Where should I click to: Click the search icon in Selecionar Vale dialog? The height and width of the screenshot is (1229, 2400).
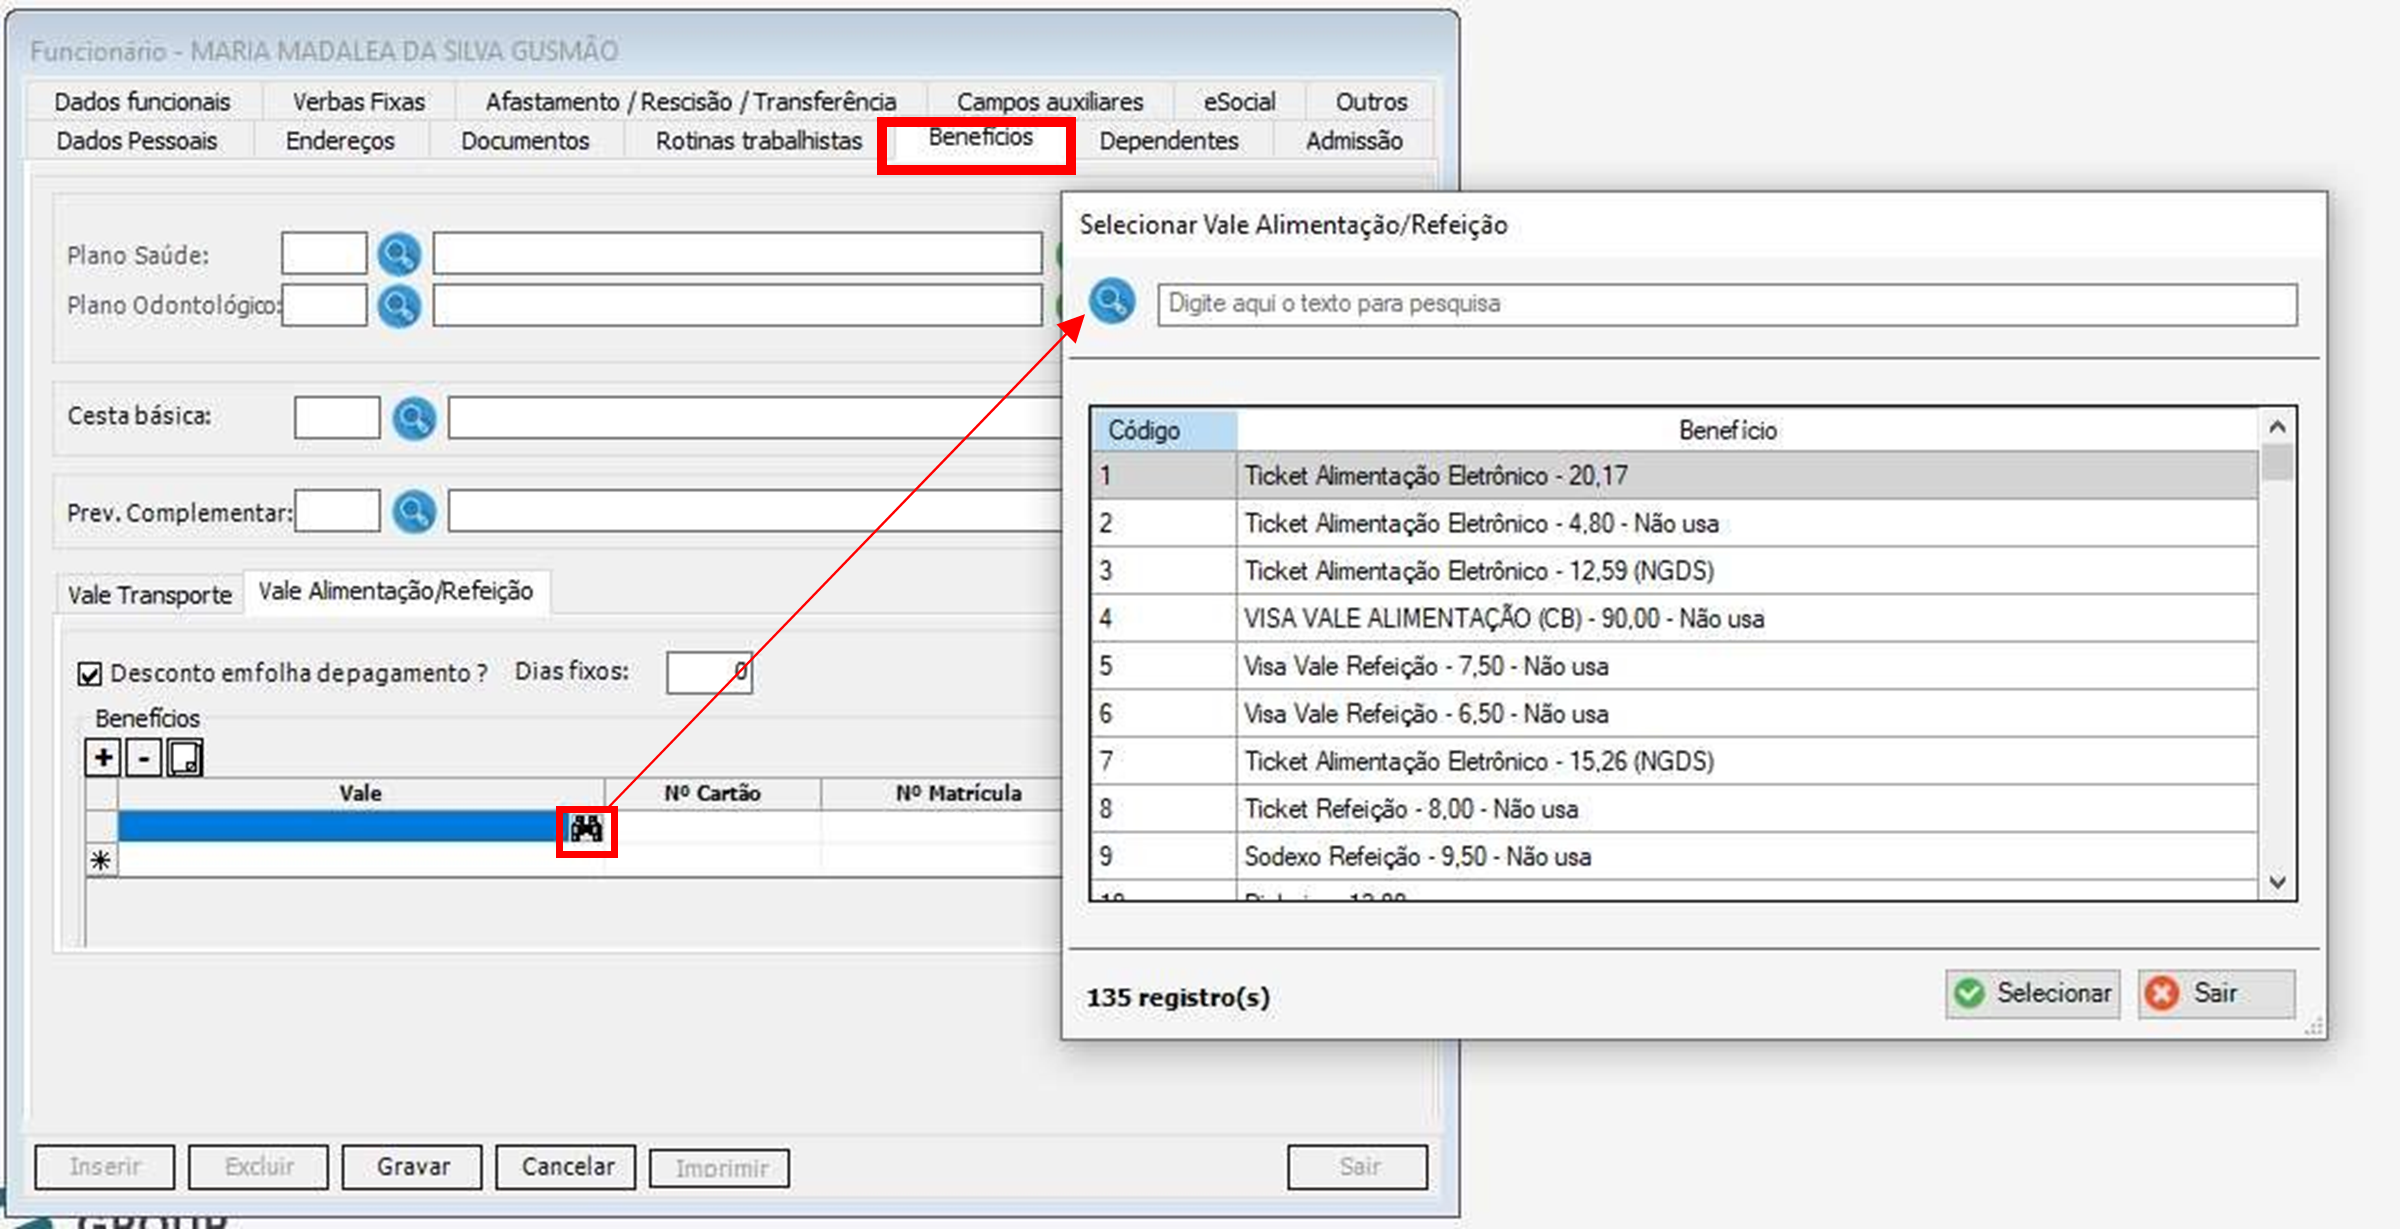point(1111,301)
